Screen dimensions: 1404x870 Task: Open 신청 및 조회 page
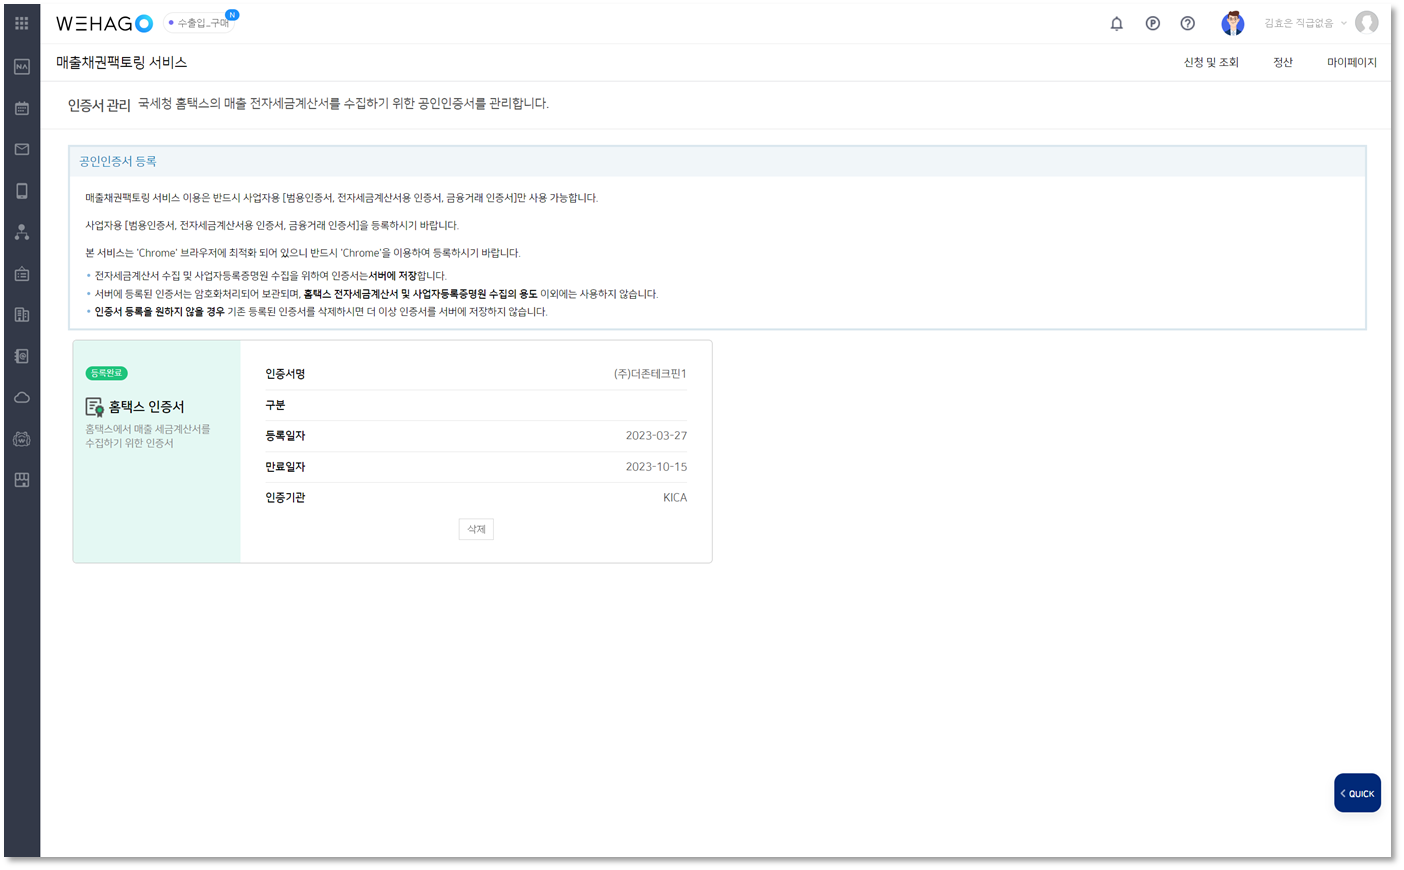pyautogui.click(x=1210, y=61)
